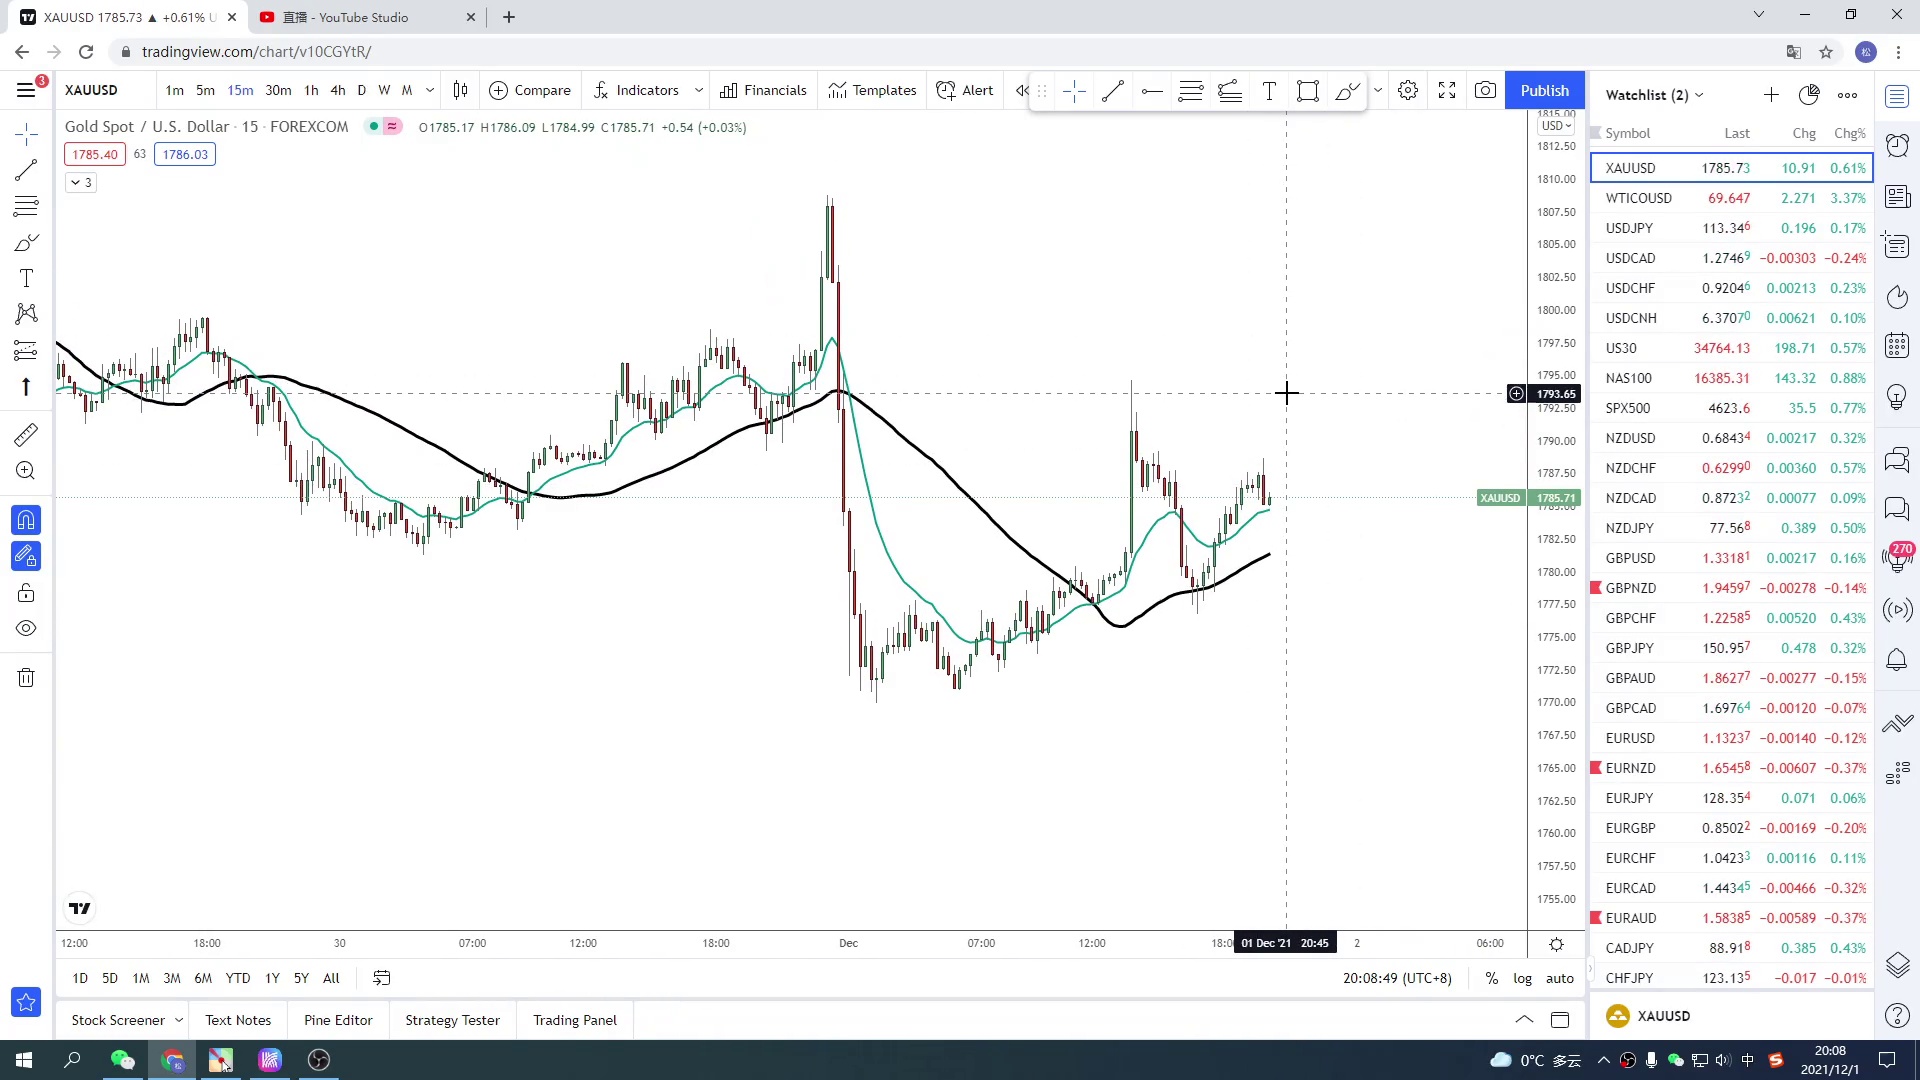The height and width of the screenshot is (1080, 1920).
Task: Select the trend line drawing tool
Action: (x=26, y=170)
